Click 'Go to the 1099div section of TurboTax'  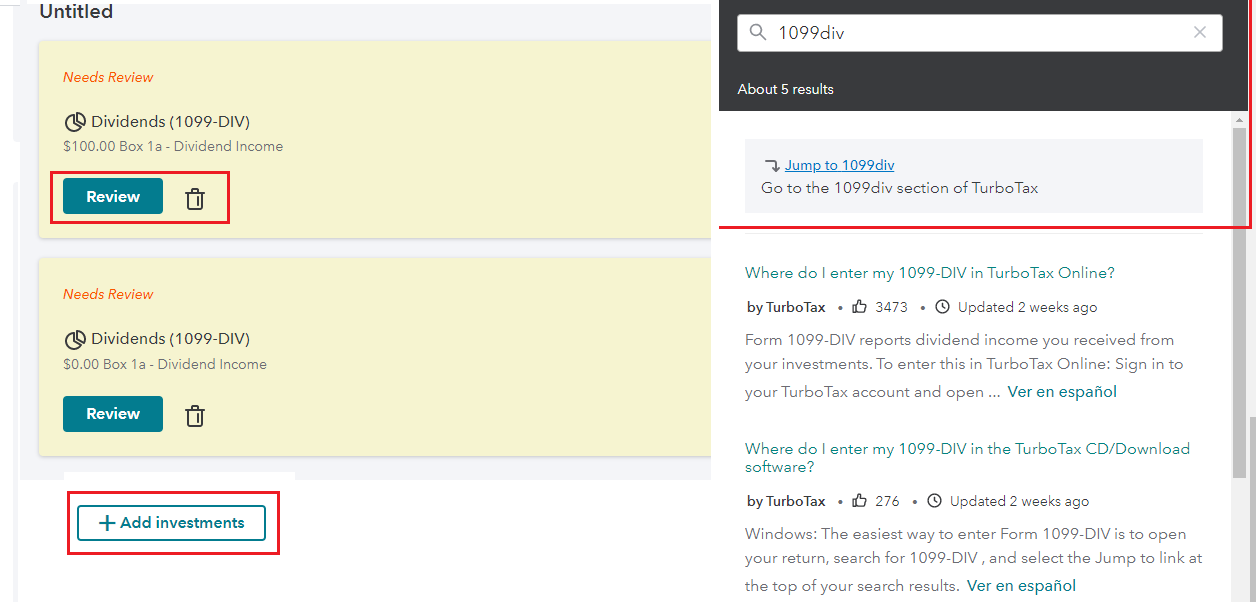click(x=900, y=188)
